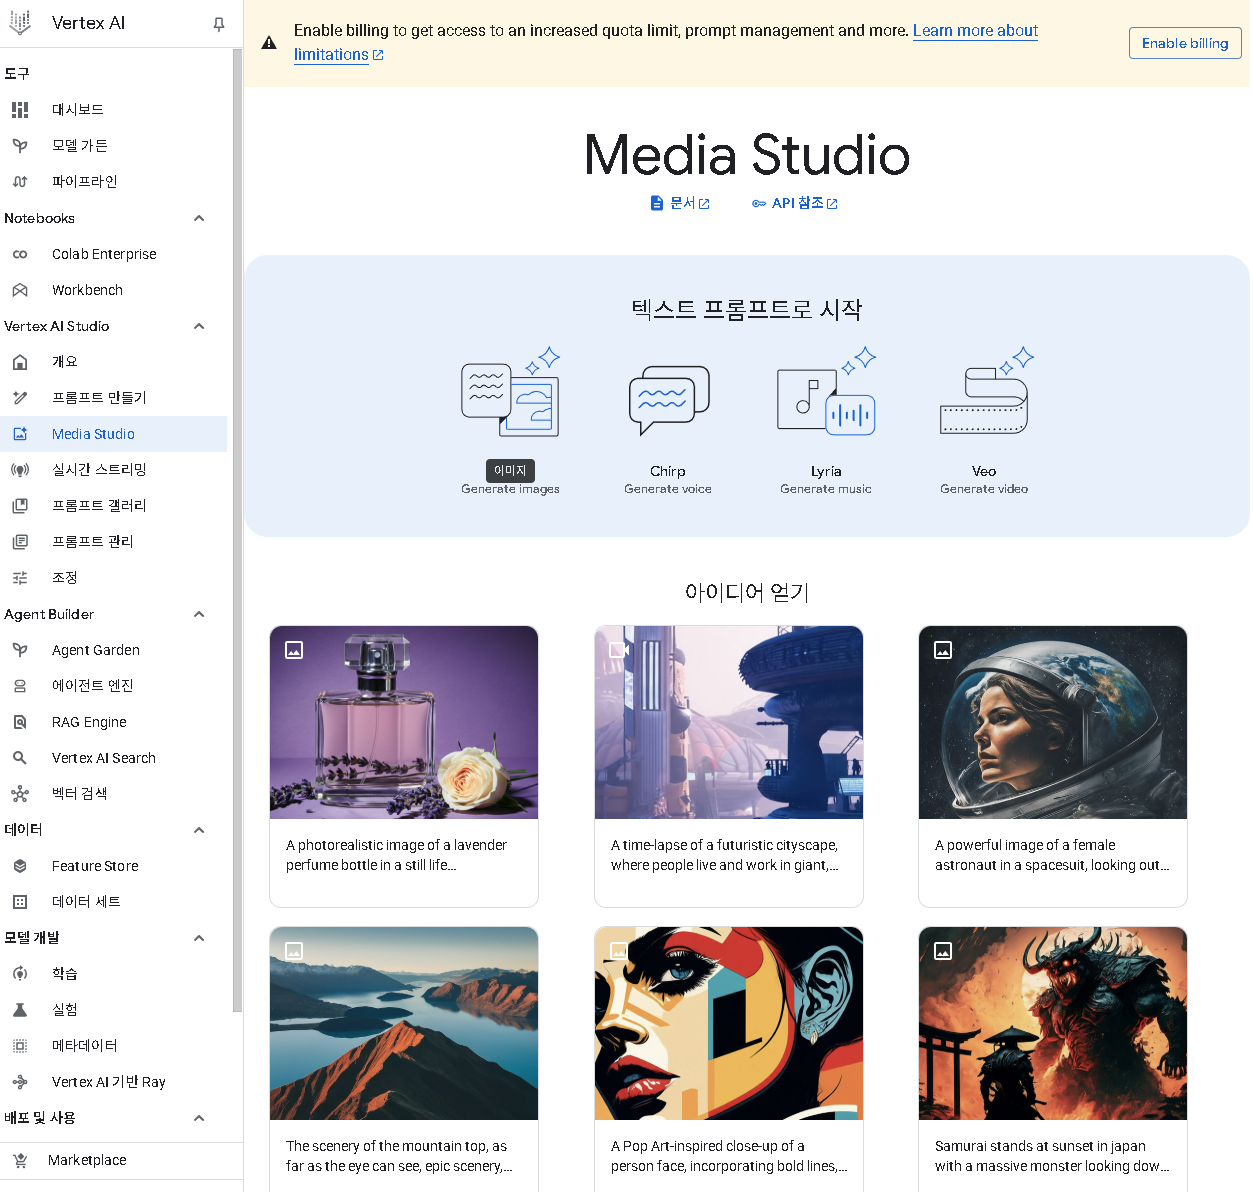The image size is (1253, 1192).
Task: Open Media Studio menu item
Action: (113, 434)
